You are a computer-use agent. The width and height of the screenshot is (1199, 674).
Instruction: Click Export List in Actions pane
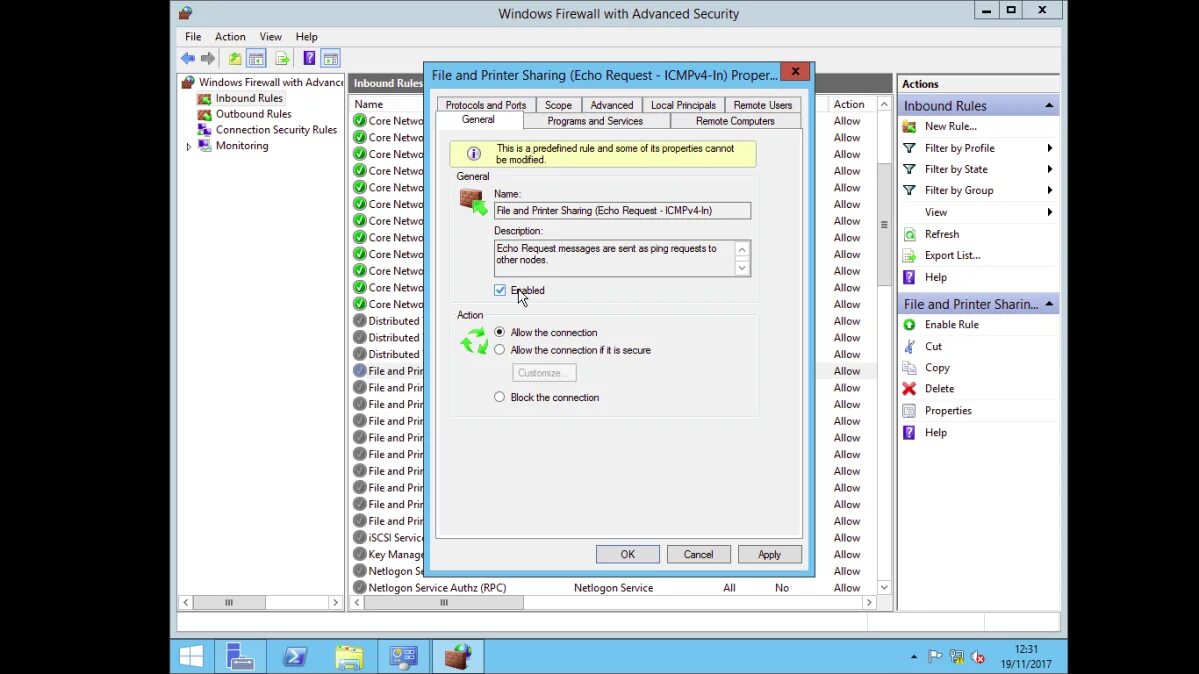tap(952, 256)
